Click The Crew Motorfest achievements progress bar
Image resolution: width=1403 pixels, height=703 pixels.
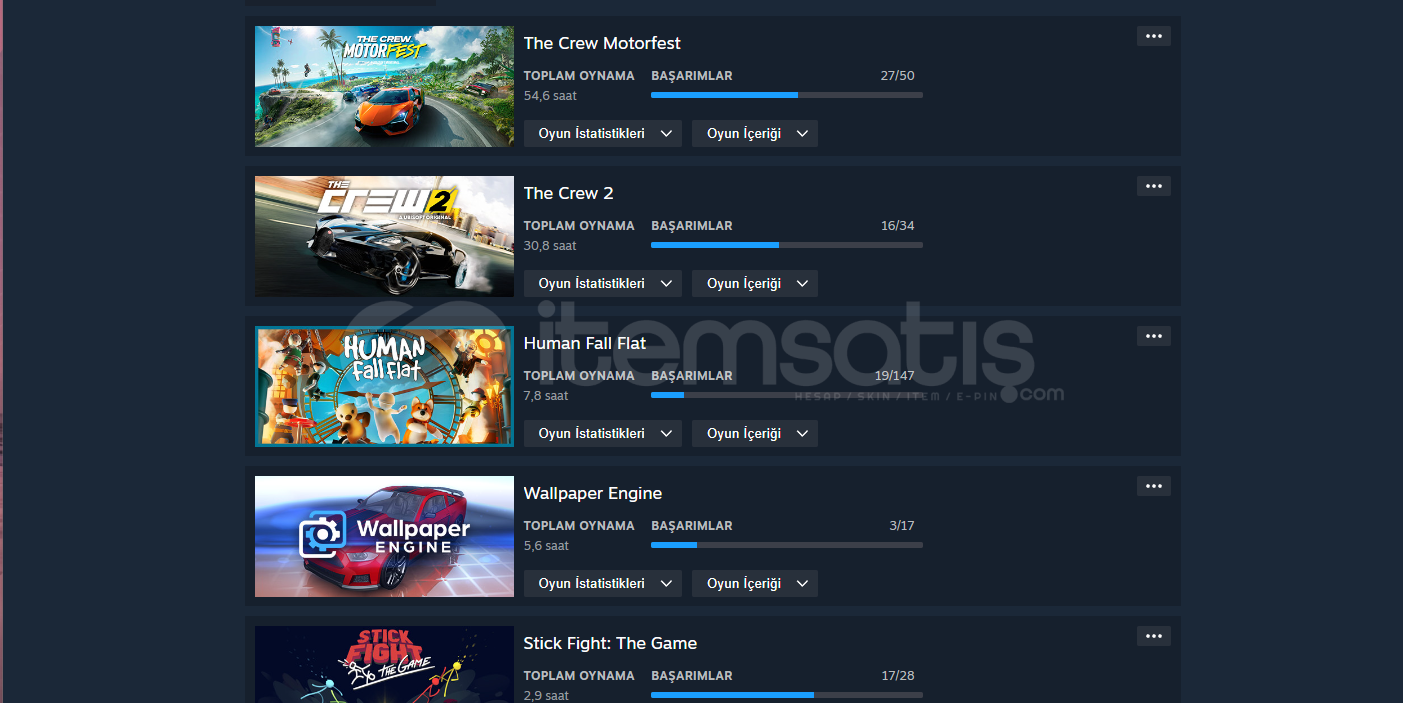[x=787, y=95]
